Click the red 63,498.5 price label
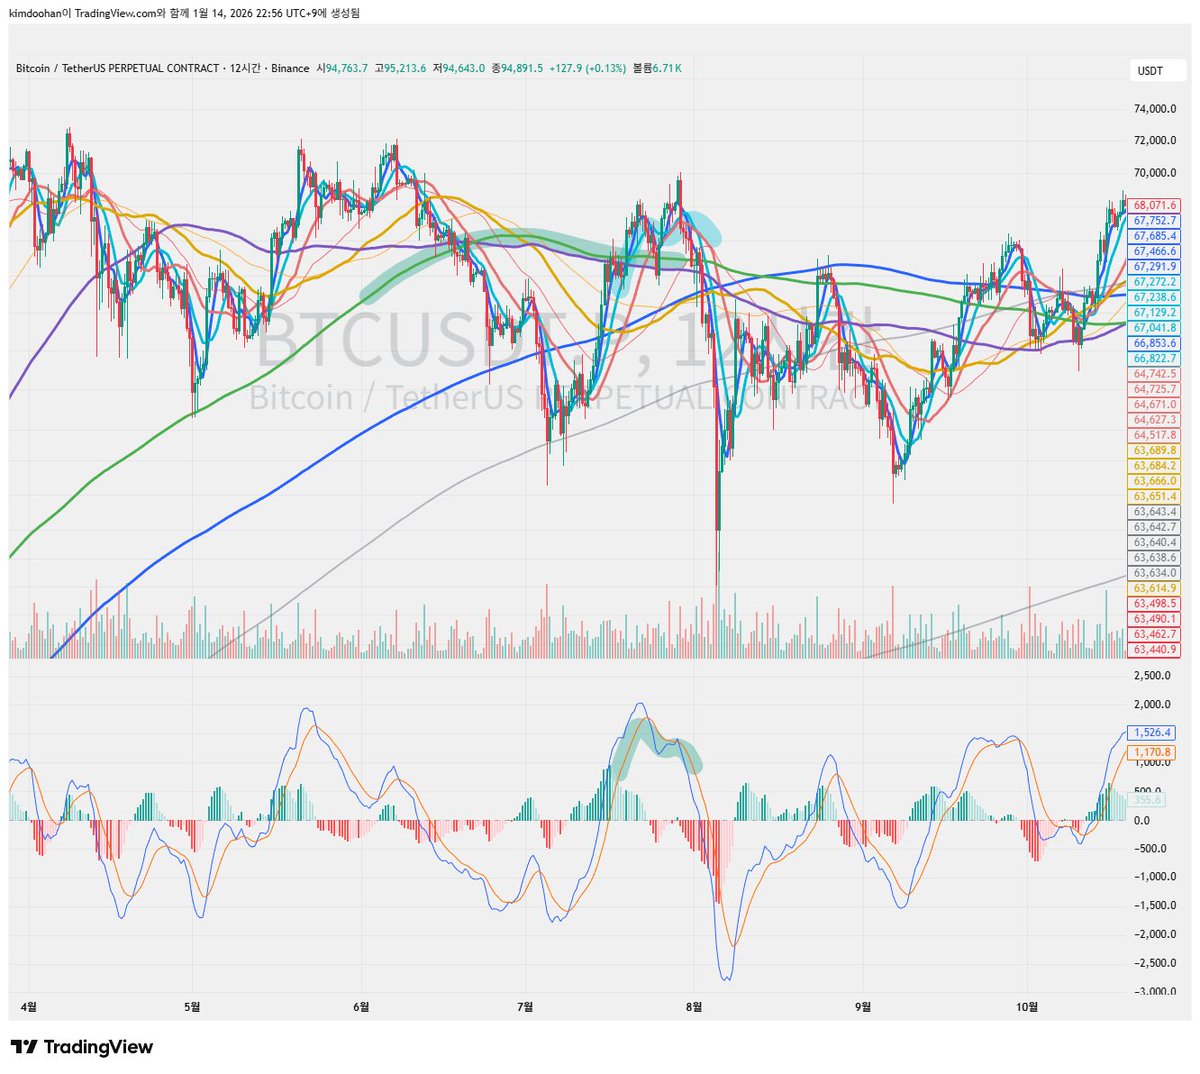 (x=1154, y=604)
